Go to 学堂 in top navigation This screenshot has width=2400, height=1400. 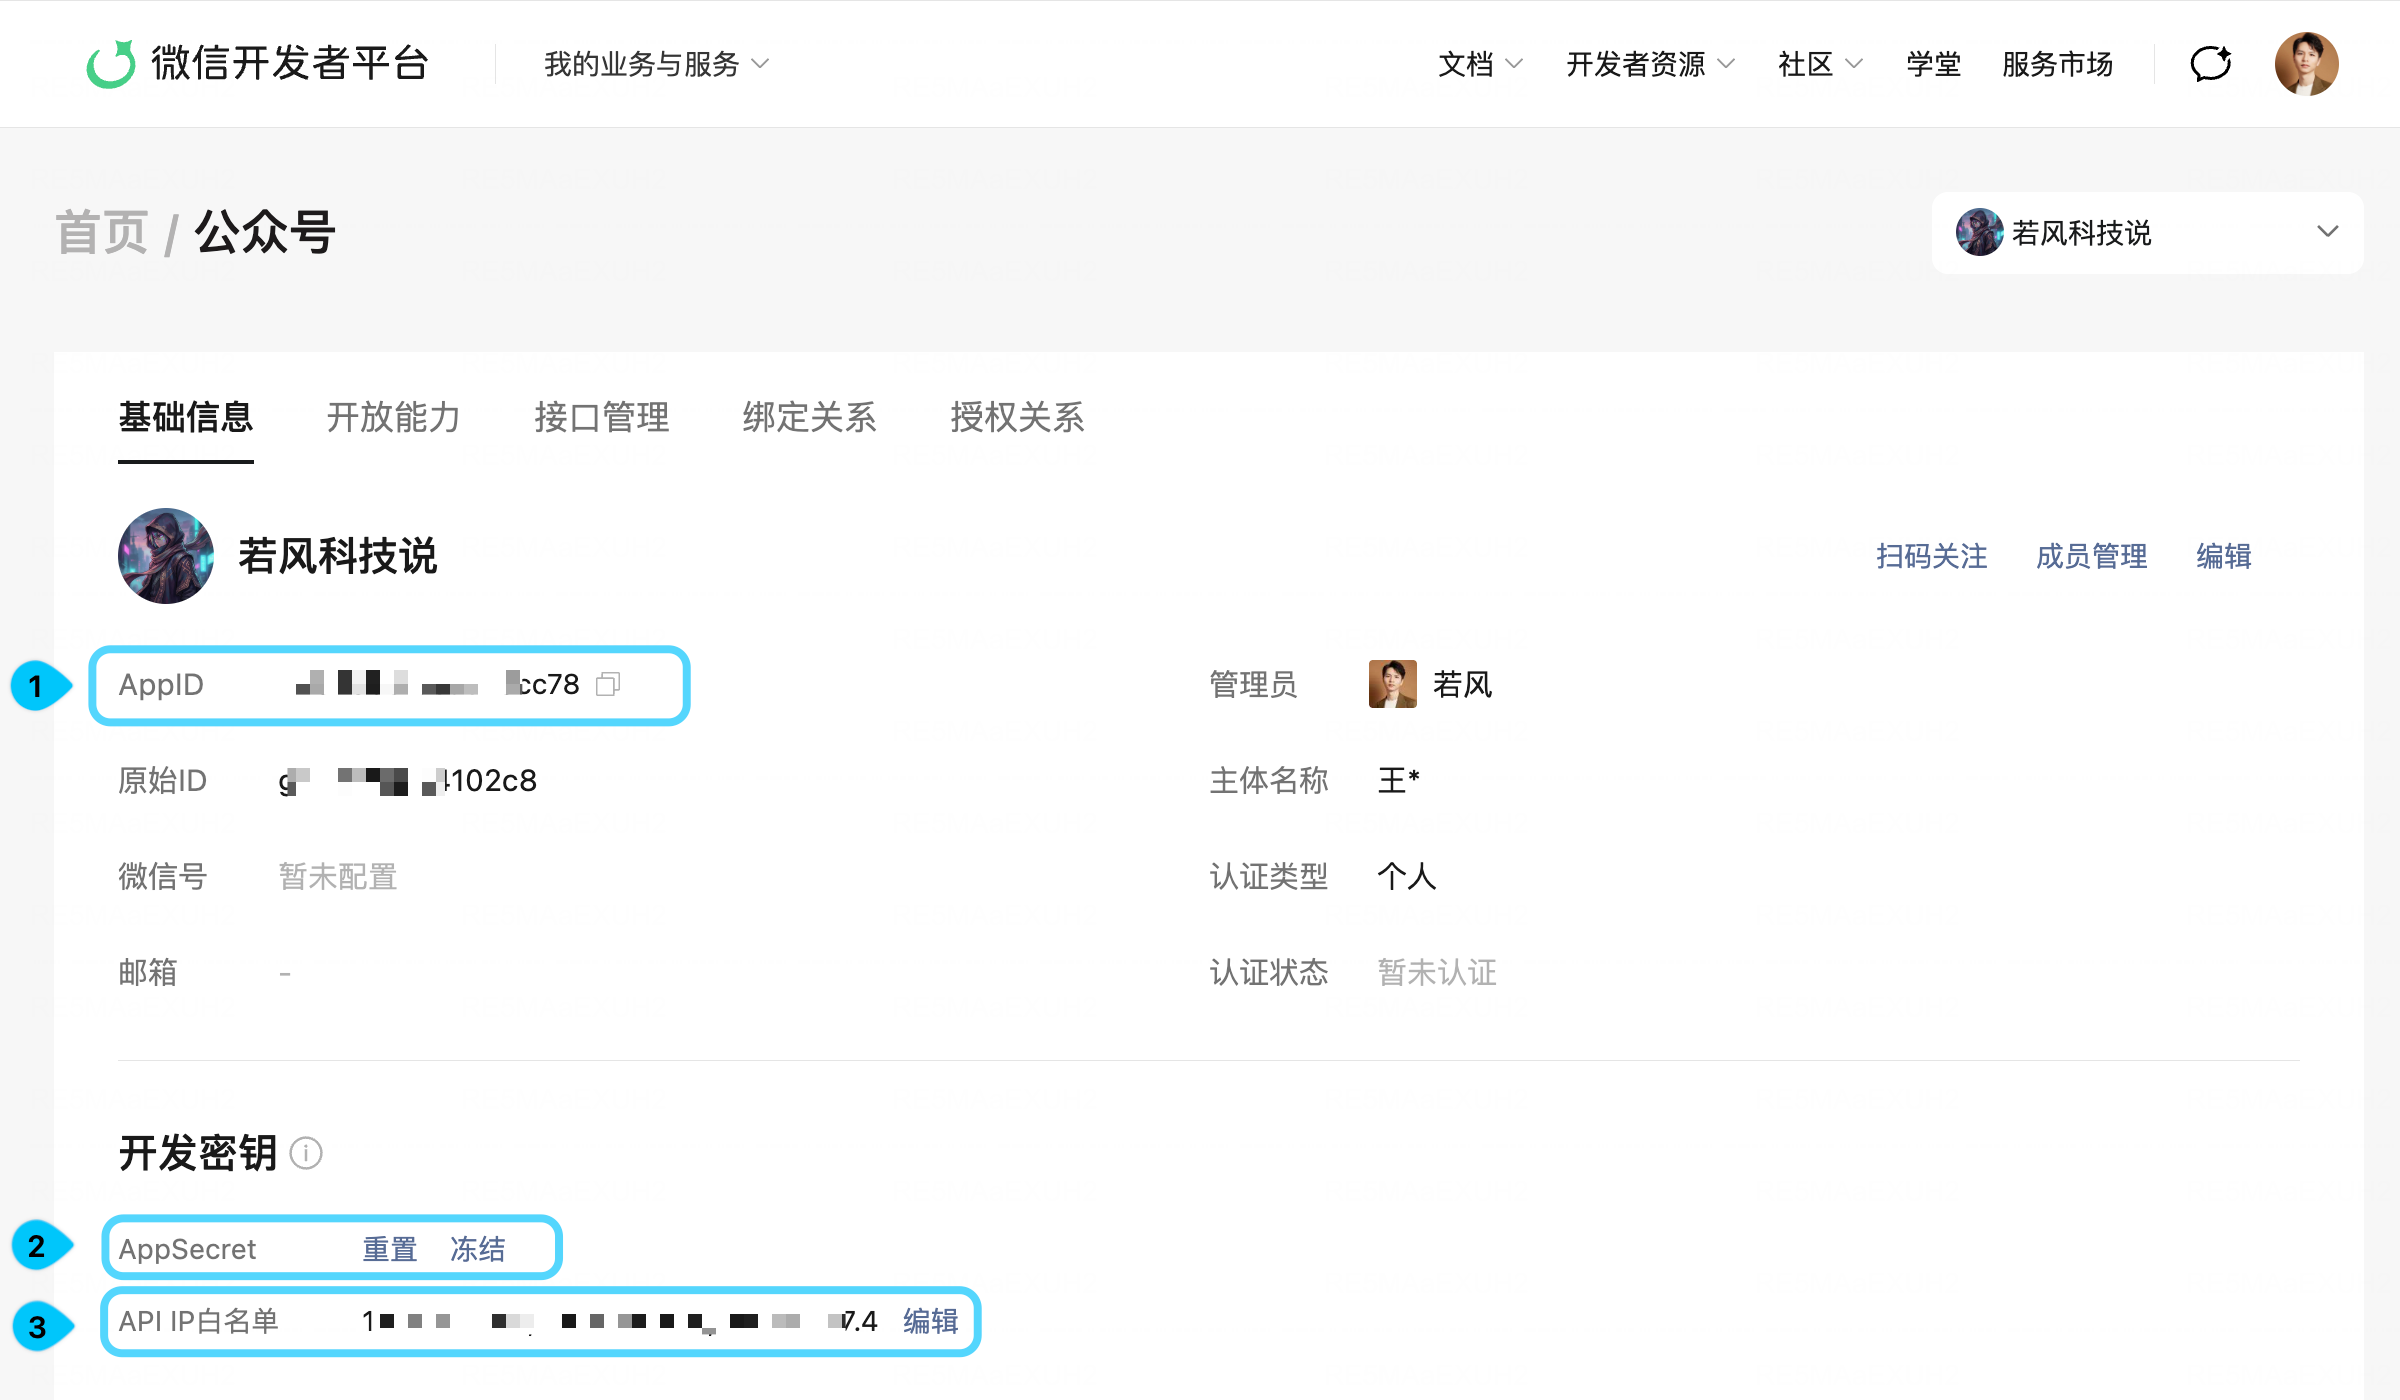[1933, 64]
